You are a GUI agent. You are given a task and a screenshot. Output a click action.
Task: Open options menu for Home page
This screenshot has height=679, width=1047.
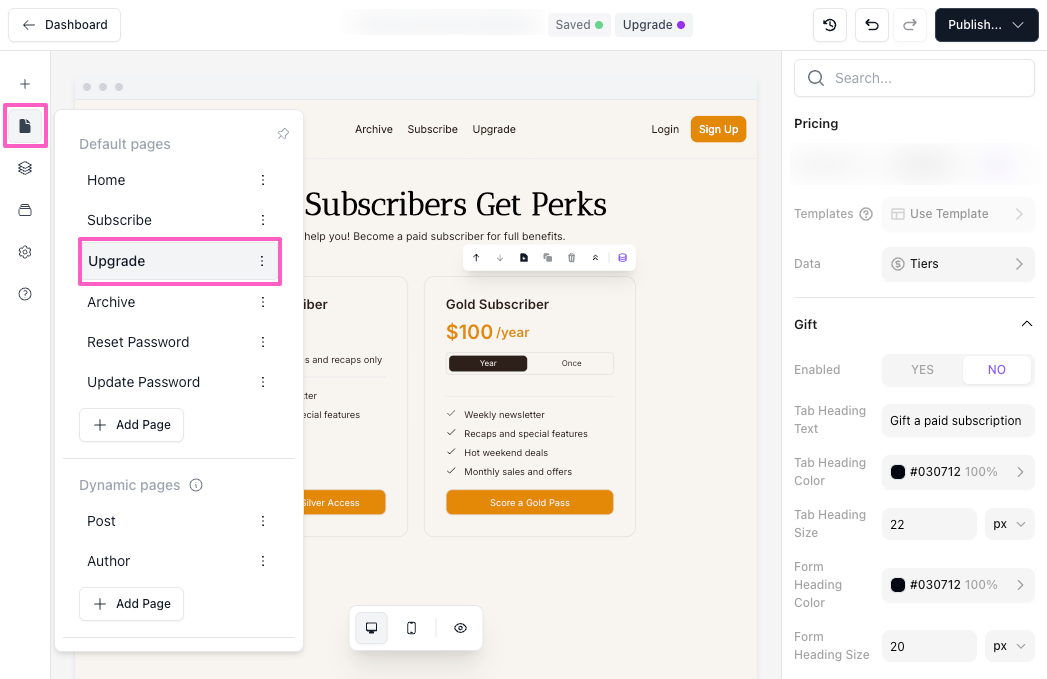(x=263, y=180)
